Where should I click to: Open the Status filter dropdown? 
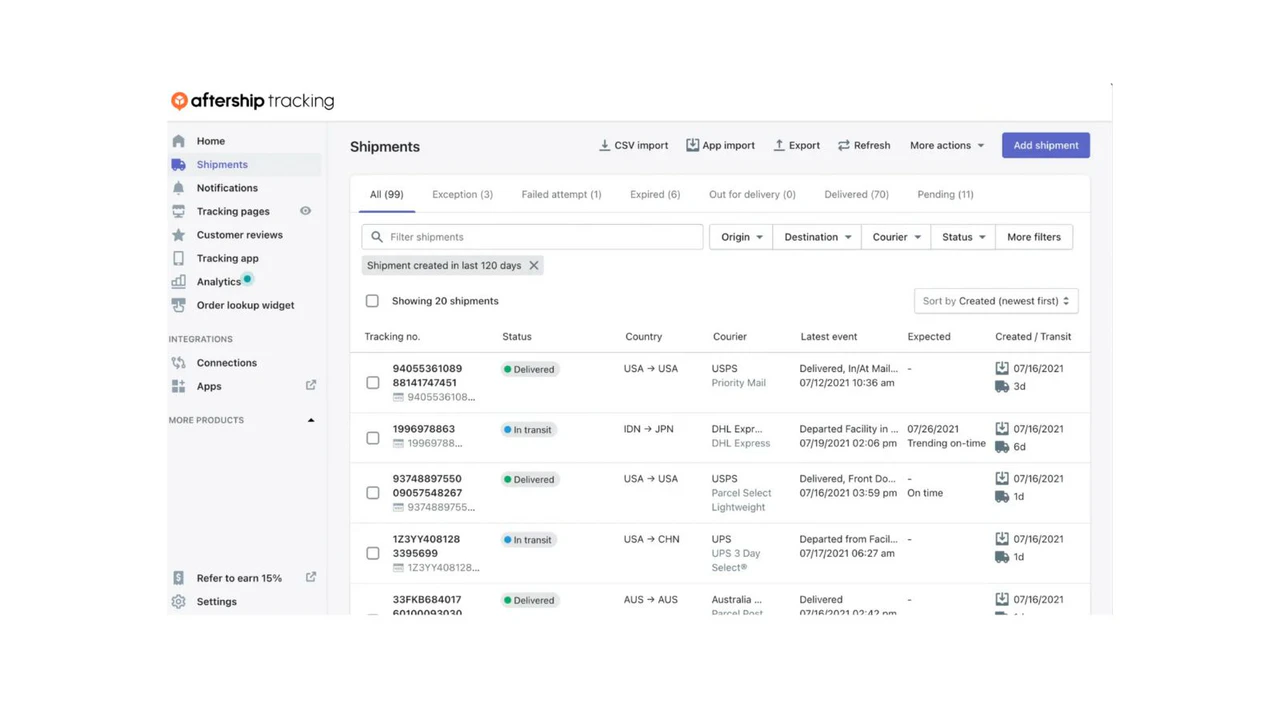click(963, 237)
